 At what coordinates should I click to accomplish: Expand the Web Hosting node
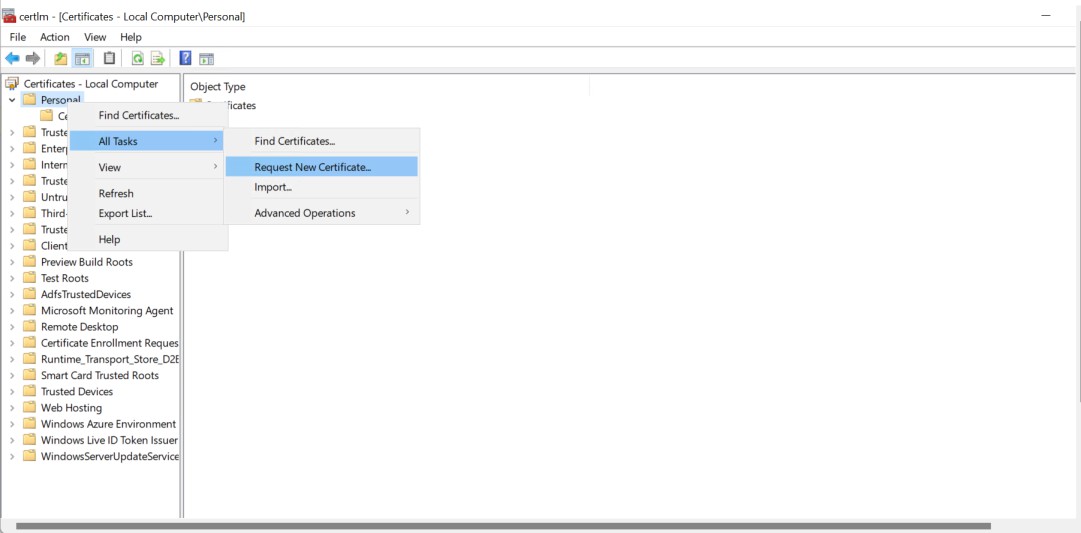[12, 408]
